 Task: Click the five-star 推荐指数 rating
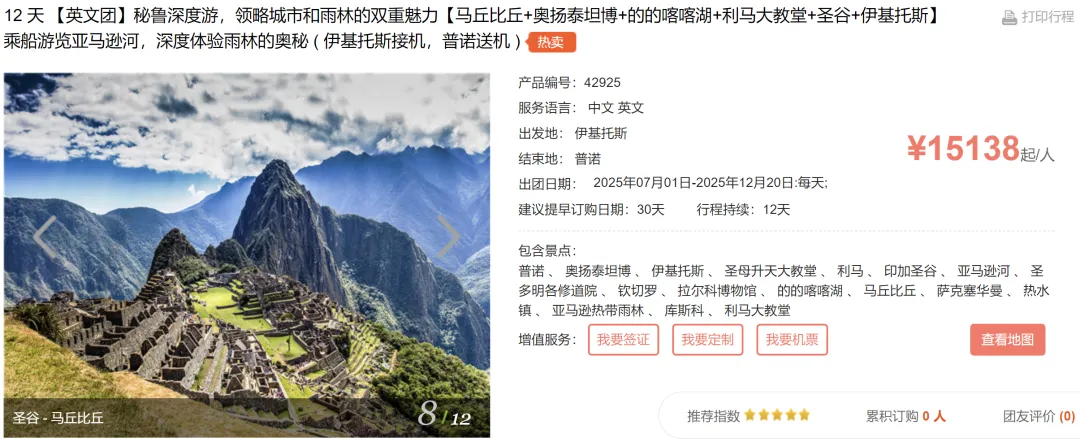pos(776,416)
